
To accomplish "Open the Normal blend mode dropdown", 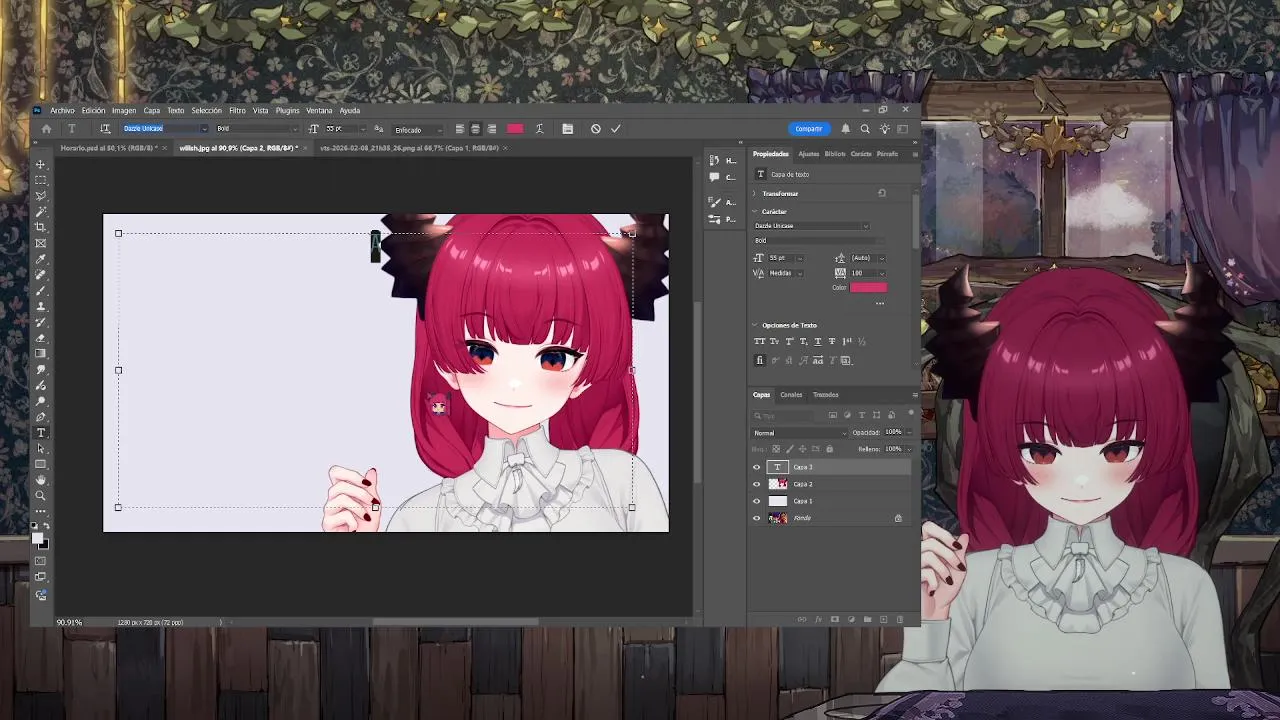I will click(x=799, y=433).
